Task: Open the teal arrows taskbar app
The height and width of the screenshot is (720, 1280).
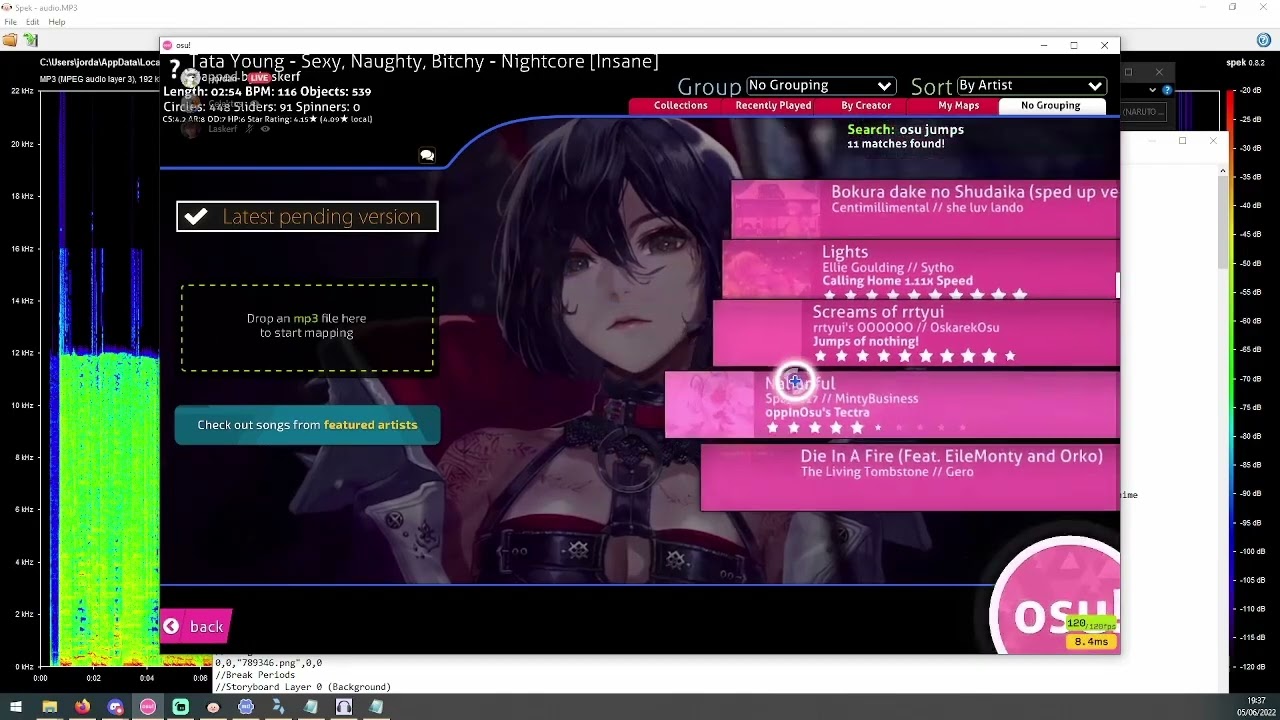Action: click(278, 707)
